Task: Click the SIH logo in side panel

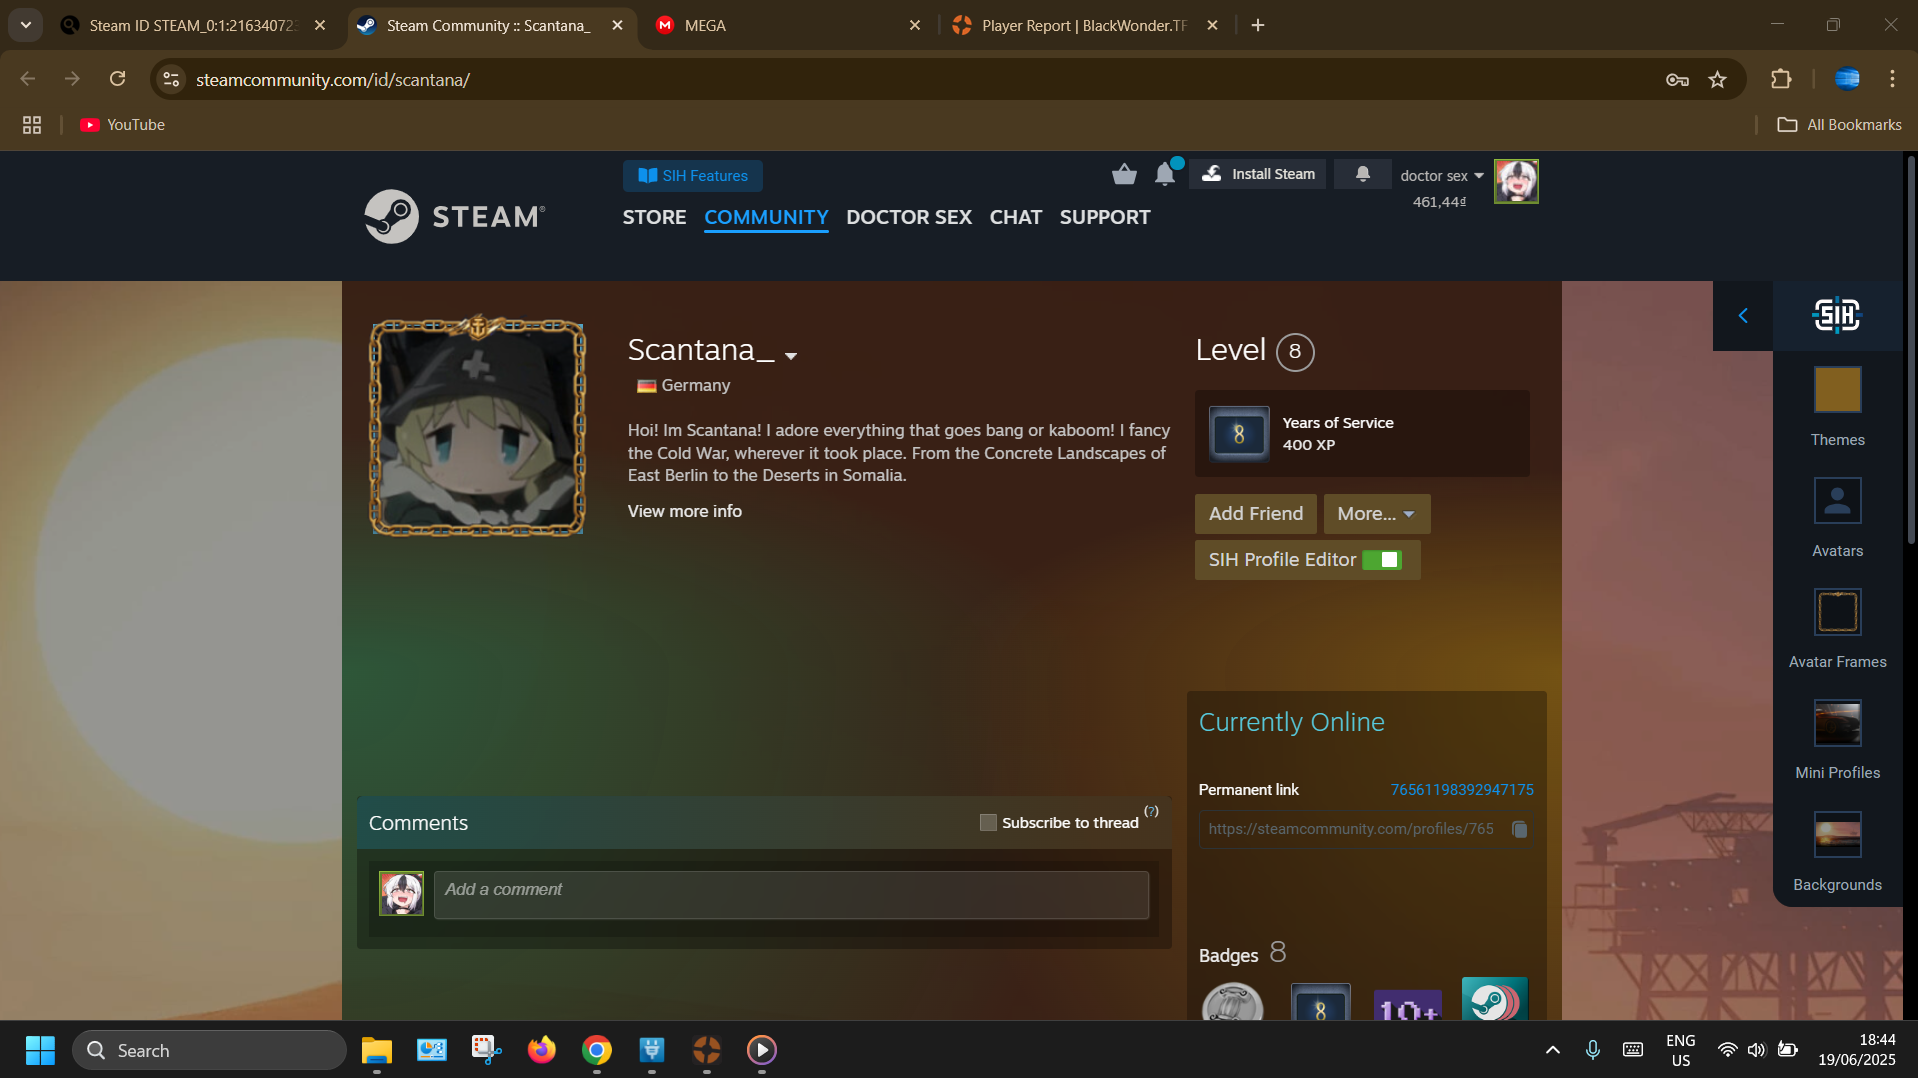Action: [x=1837, y=316]
